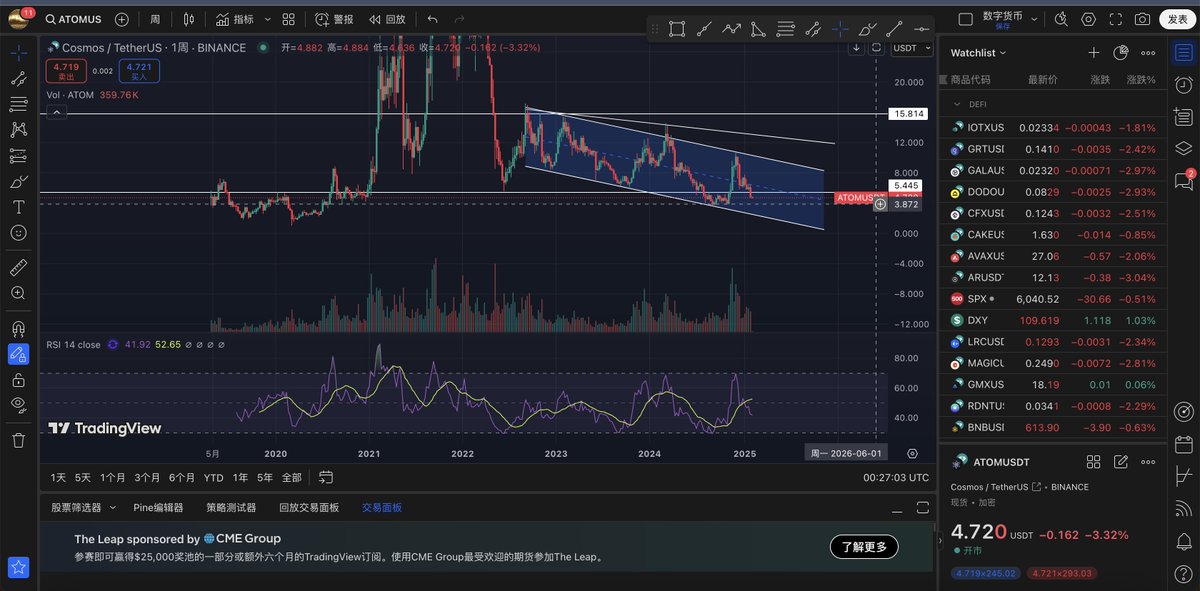Click the 4.721 买入 buy button
Viewport: 1200px width, 591px height.
coord(137,71)
